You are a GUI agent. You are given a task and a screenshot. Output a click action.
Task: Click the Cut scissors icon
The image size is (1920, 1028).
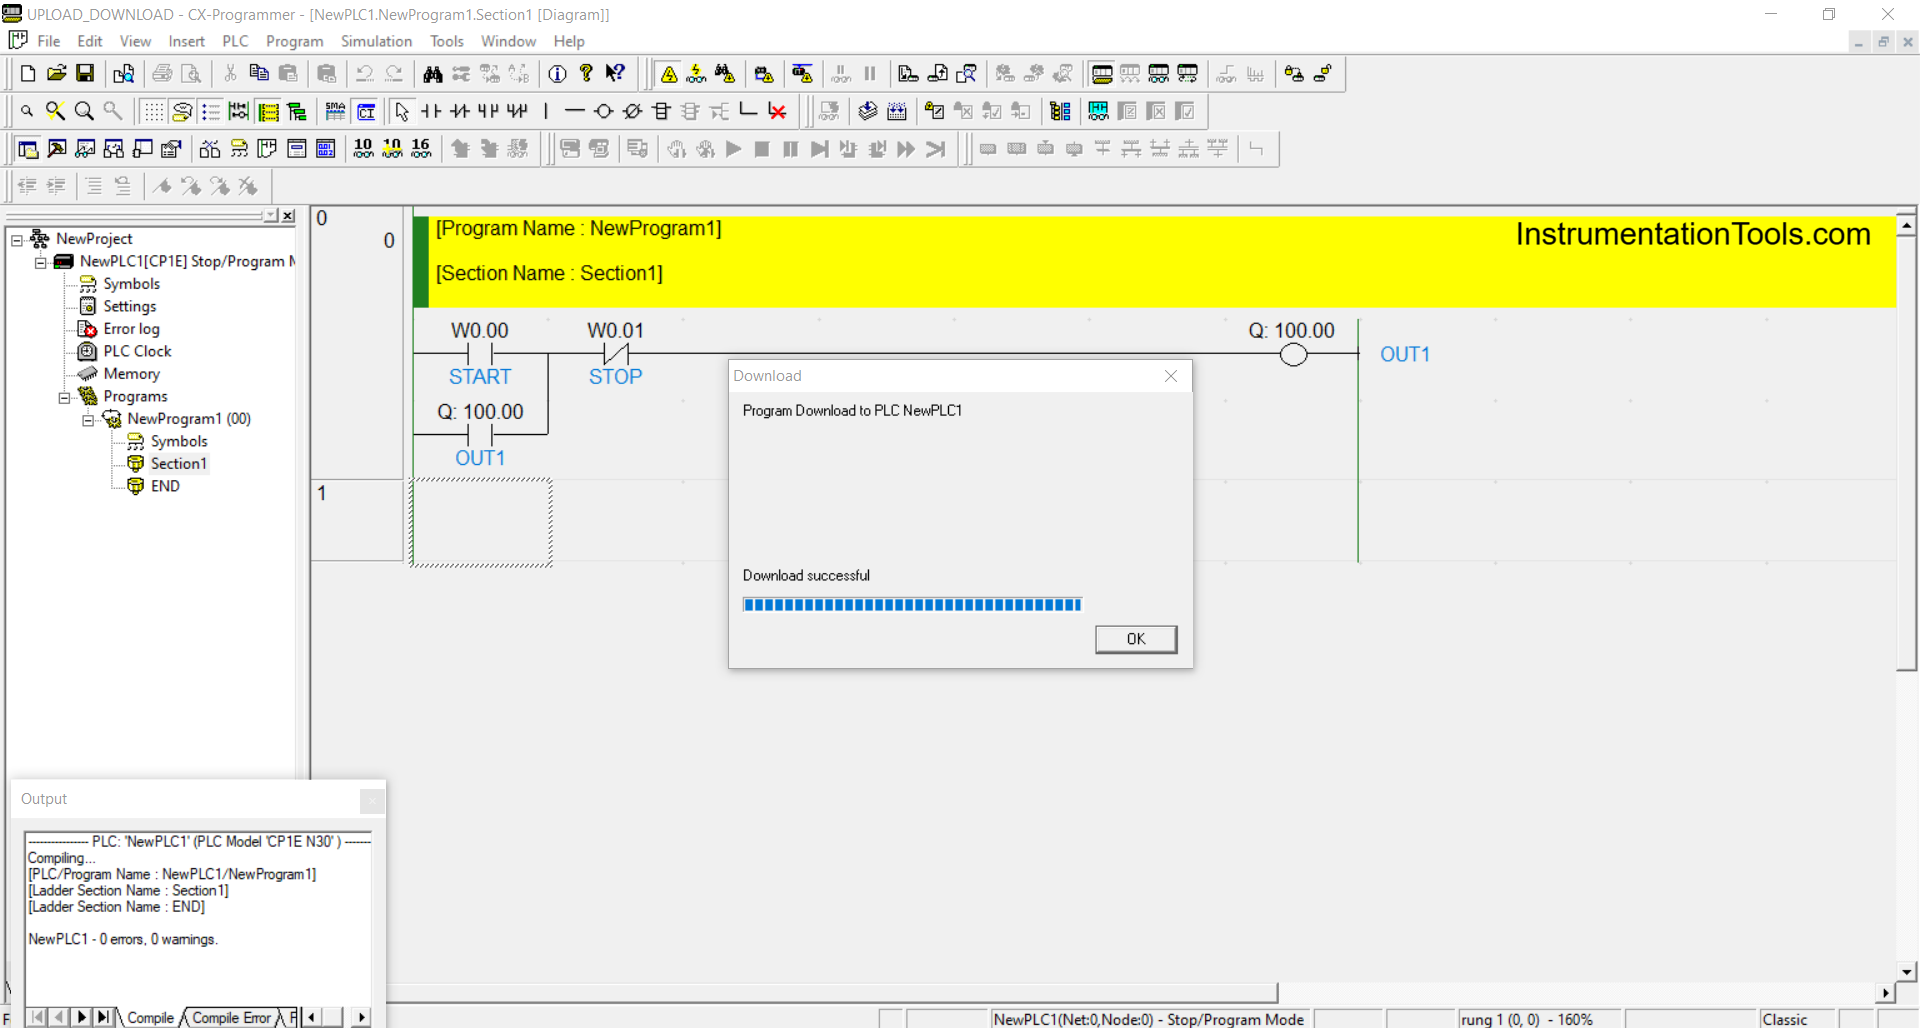coord(230,73)
